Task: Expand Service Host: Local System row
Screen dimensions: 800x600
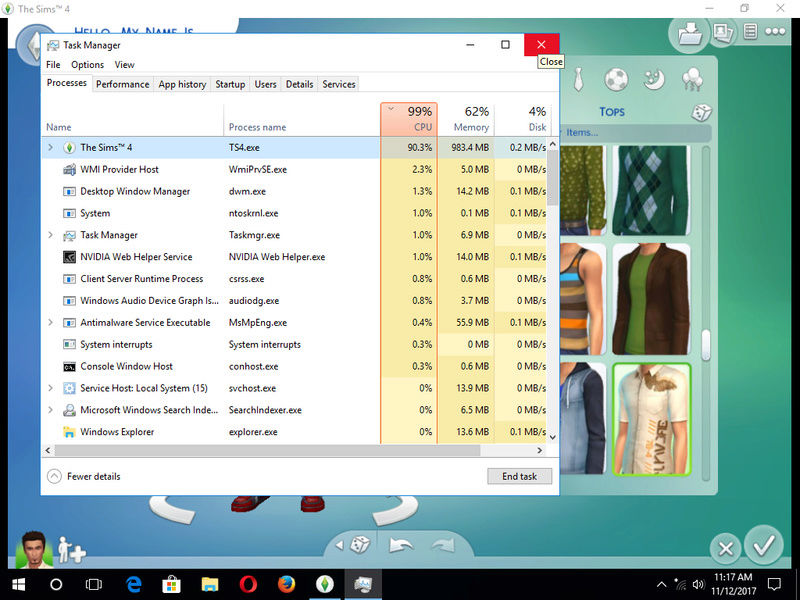Action: coord(50,388)
